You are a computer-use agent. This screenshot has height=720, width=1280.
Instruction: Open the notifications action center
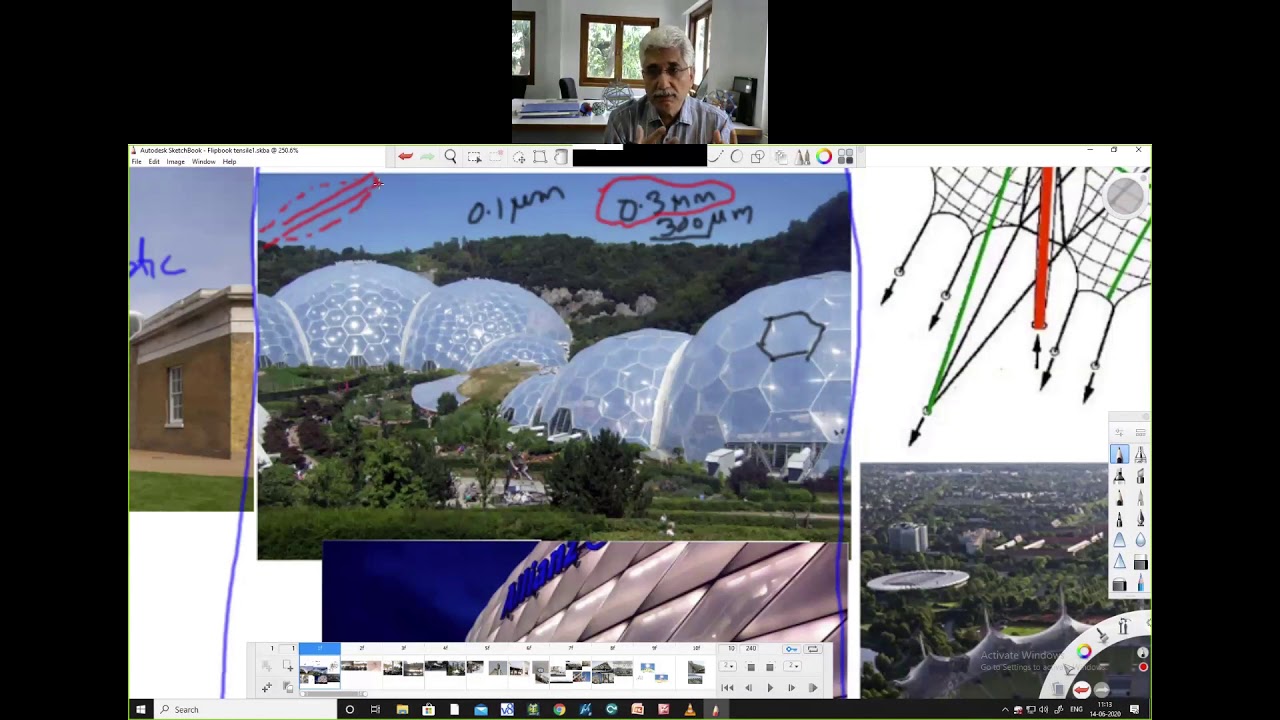click(x=1134, y=710)
